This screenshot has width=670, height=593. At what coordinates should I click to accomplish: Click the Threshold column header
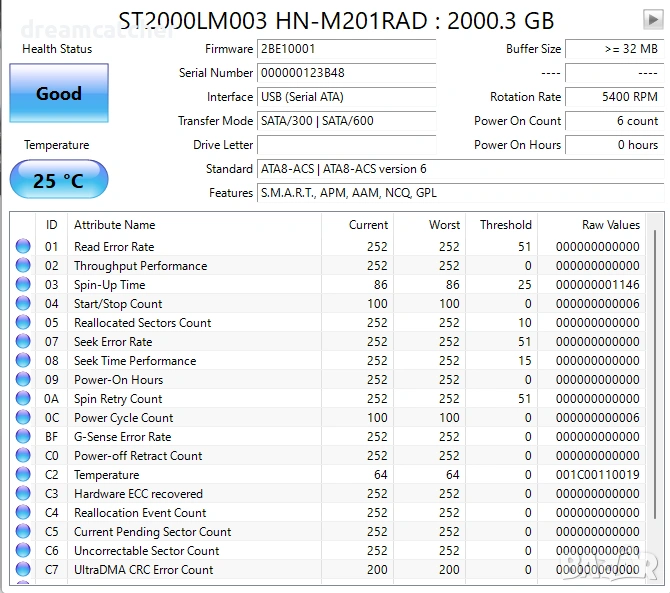click(x=505, y=225)
